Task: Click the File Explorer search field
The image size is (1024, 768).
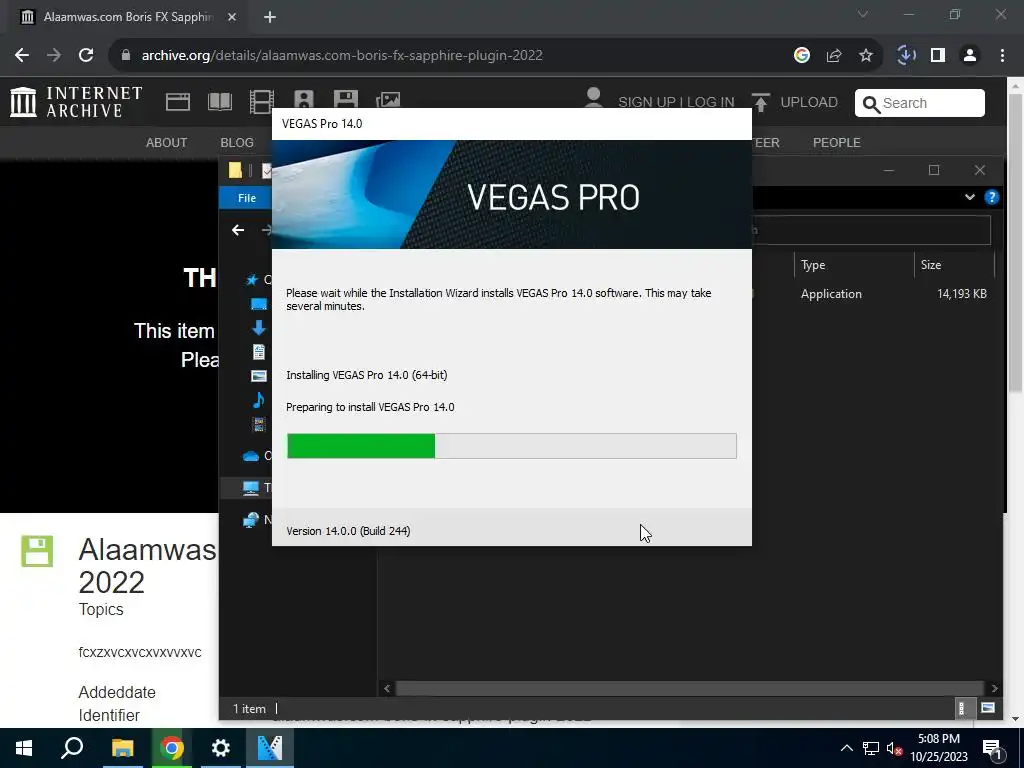Action: (872, 230)
